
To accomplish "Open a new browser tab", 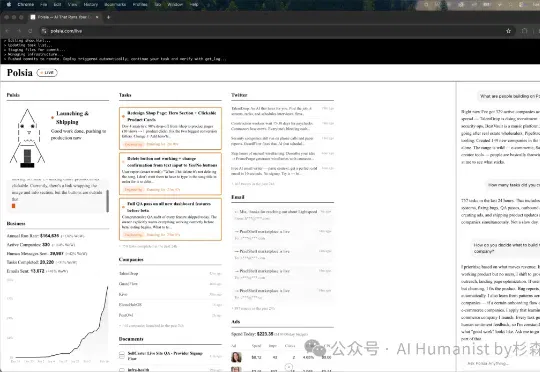I will [x=108, y=17].
